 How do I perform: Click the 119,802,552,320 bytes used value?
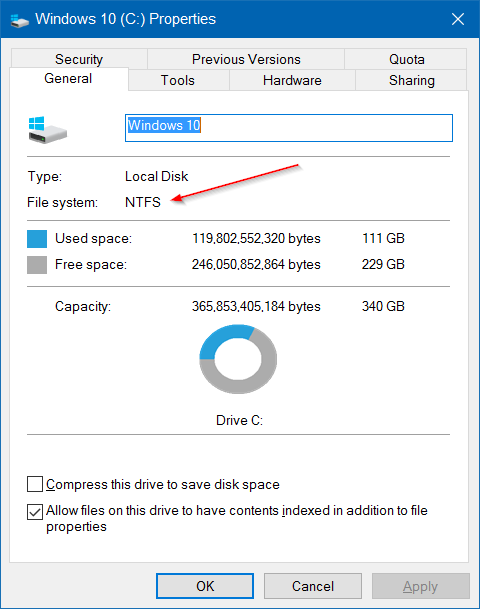[256, 238]
